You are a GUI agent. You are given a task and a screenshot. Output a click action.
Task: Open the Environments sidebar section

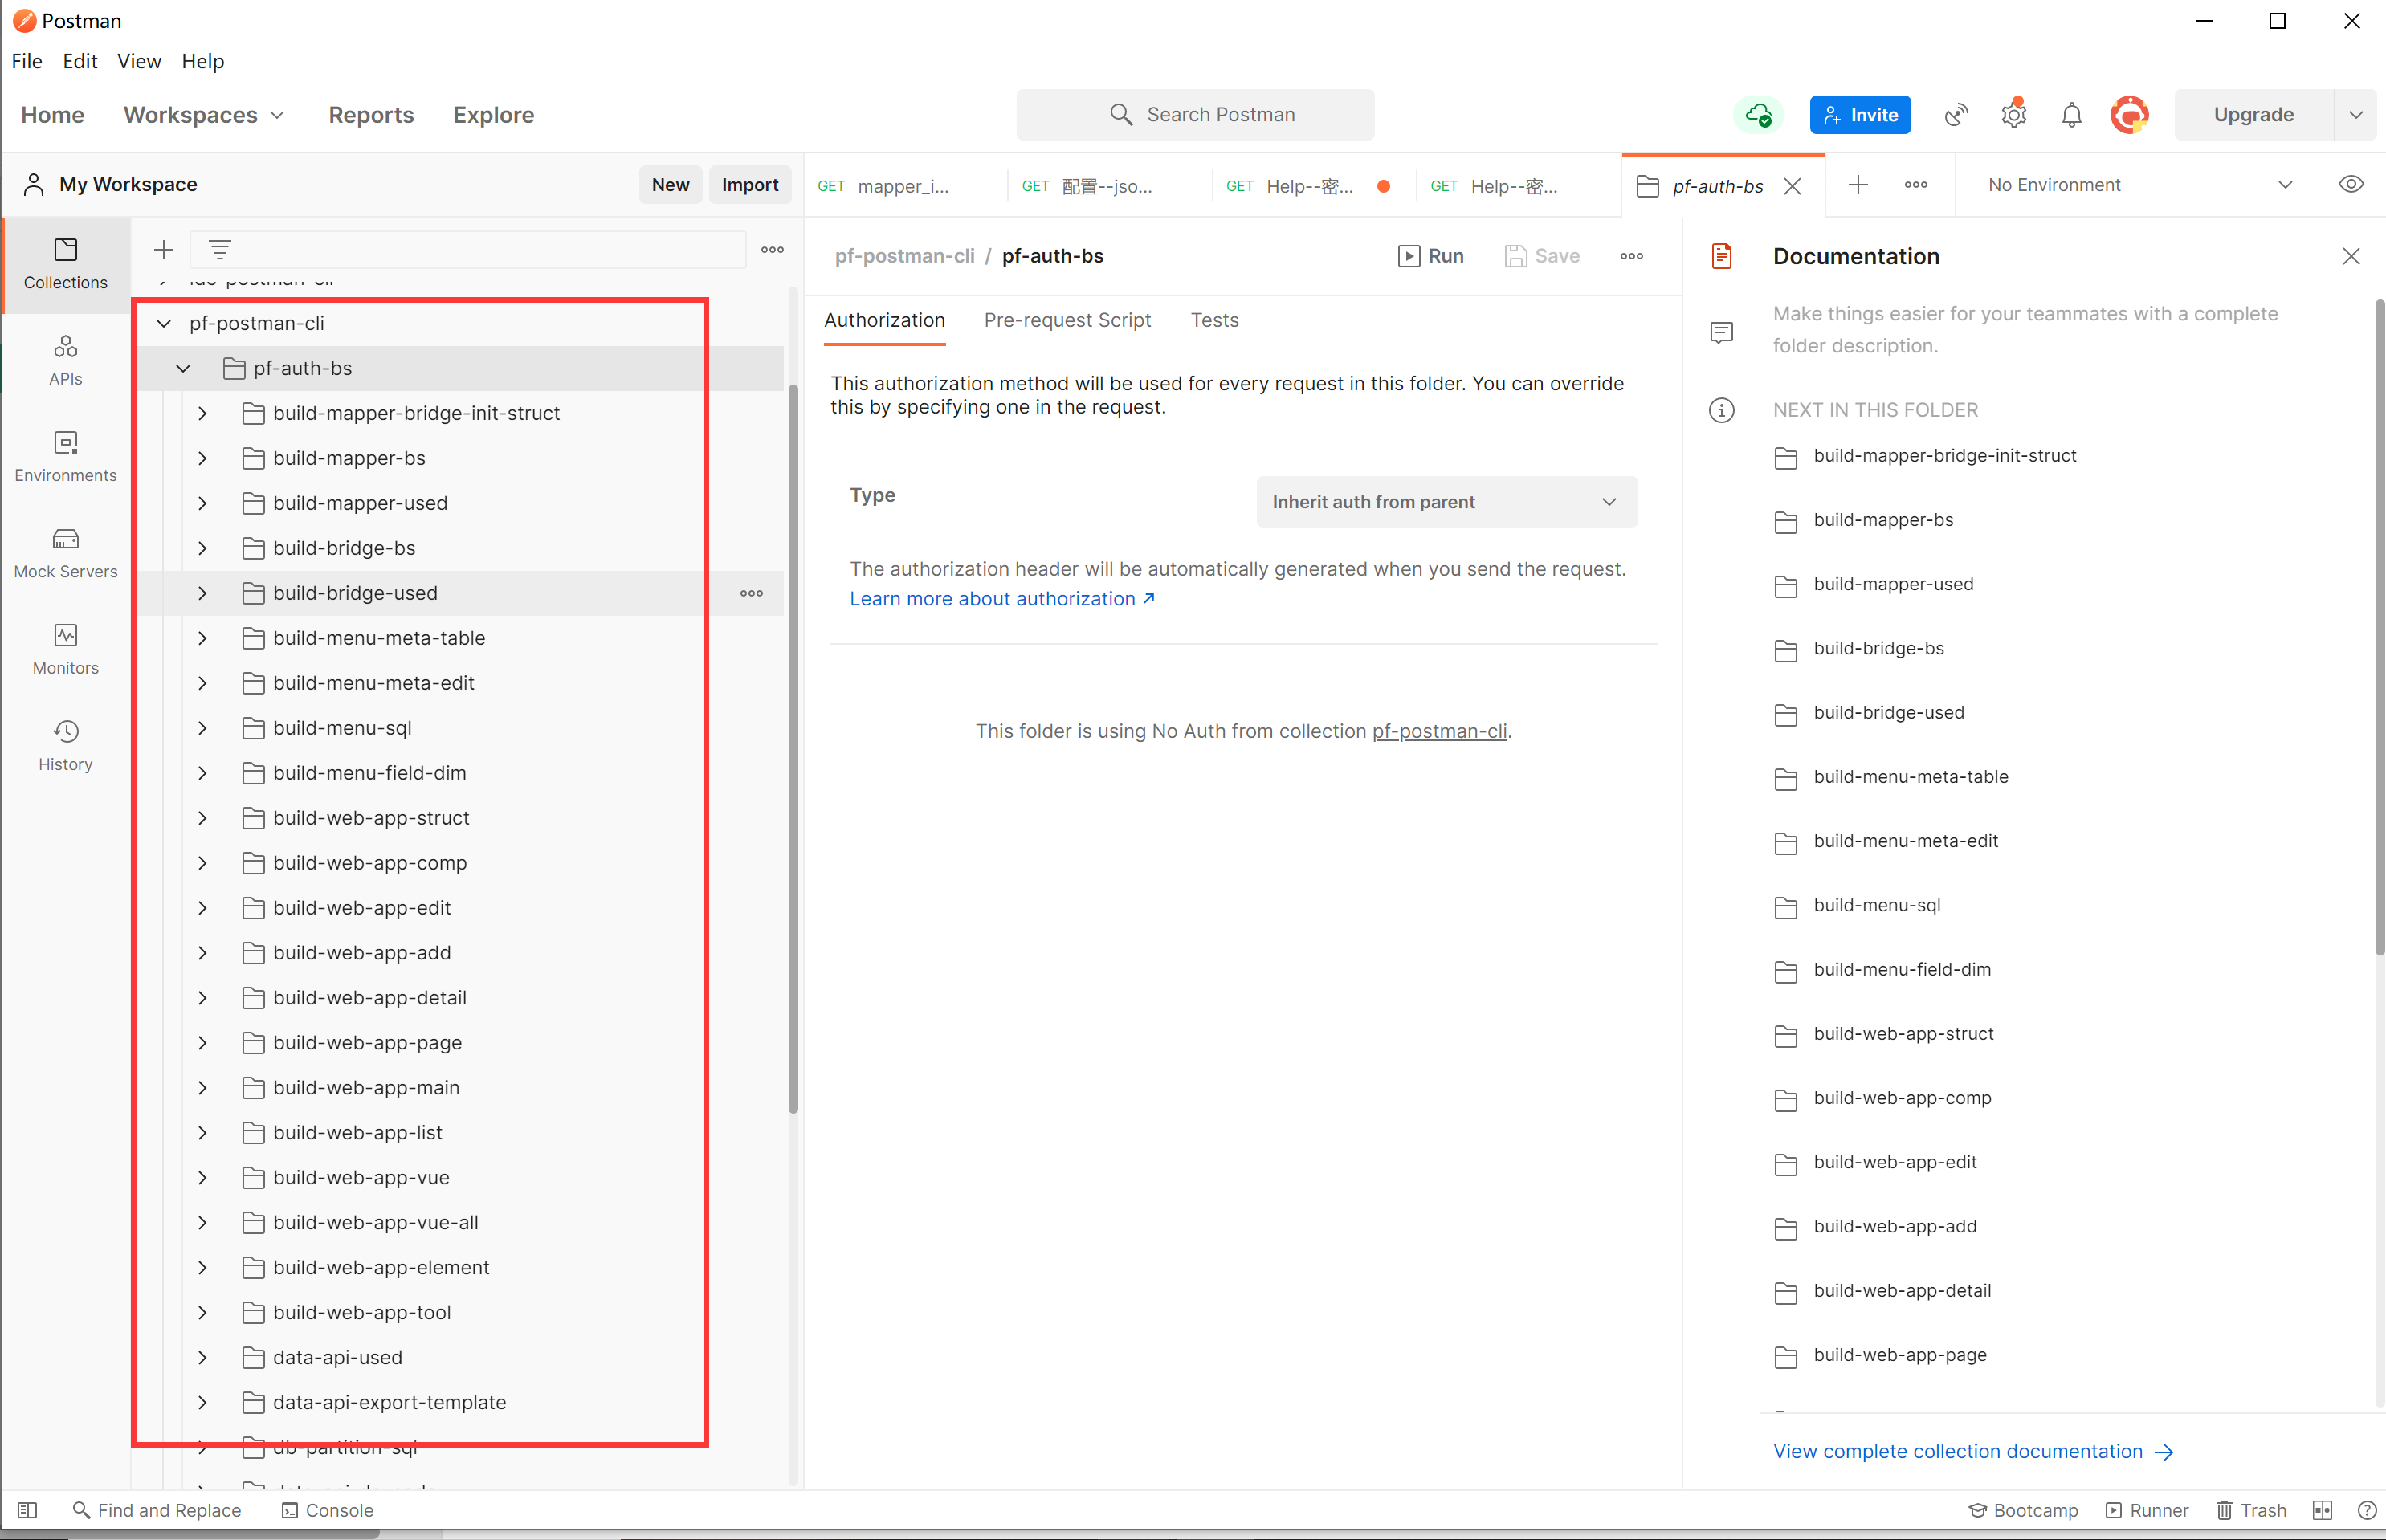click(65, 456)
